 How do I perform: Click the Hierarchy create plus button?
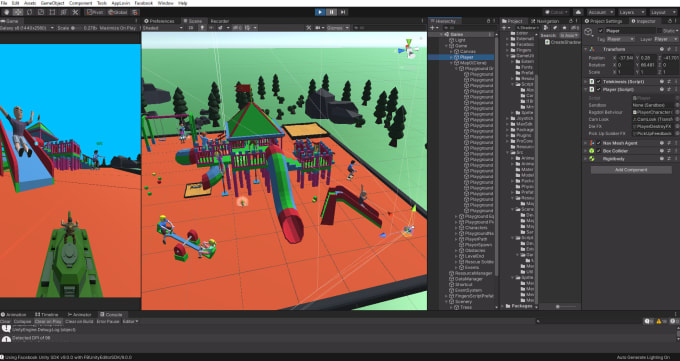pyautogui.click(x=433, y=28)
